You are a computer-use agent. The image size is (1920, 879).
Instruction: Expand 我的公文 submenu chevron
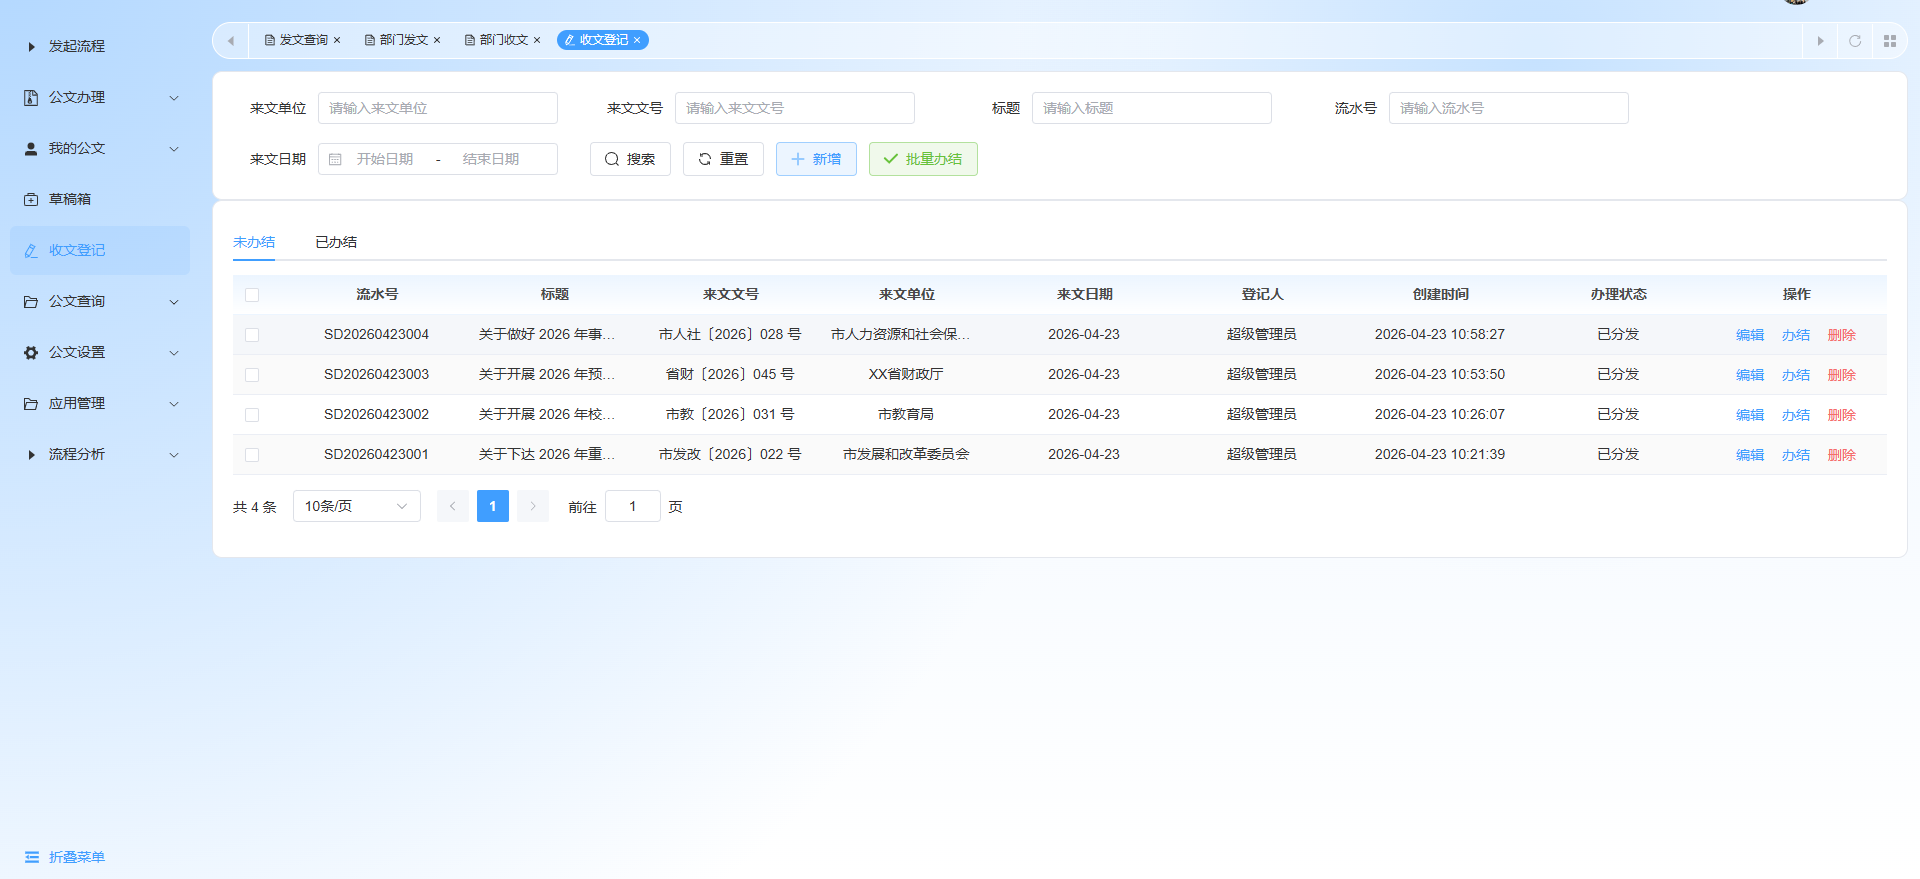click(174, 149)
